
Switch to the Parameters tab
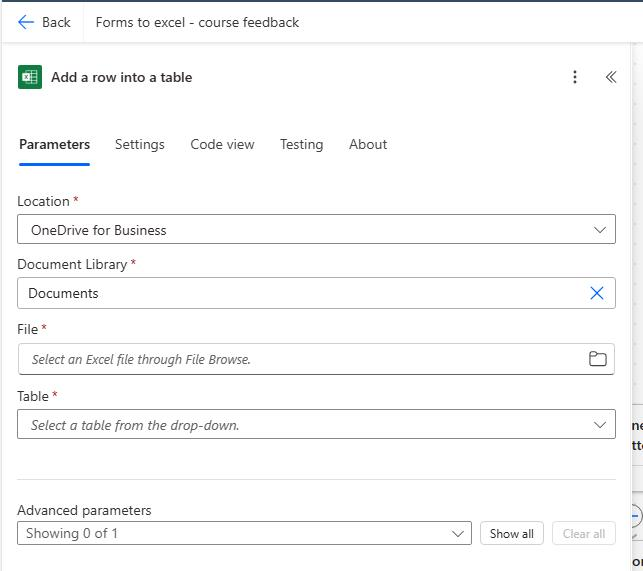tap(54, 144)
